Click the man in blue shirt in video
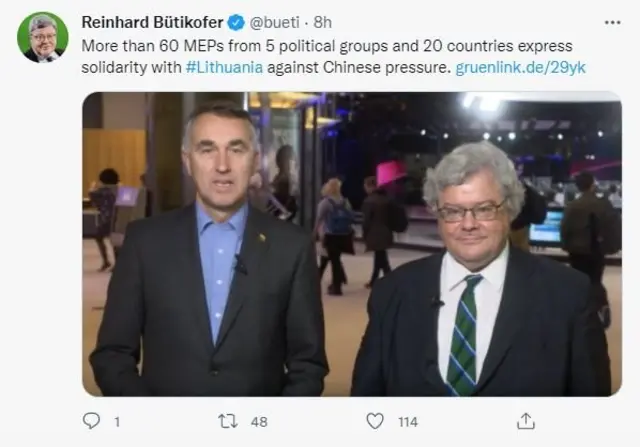The height and width of the screenshot is (447, 640). pyautogui.click(x=212, y=249)
